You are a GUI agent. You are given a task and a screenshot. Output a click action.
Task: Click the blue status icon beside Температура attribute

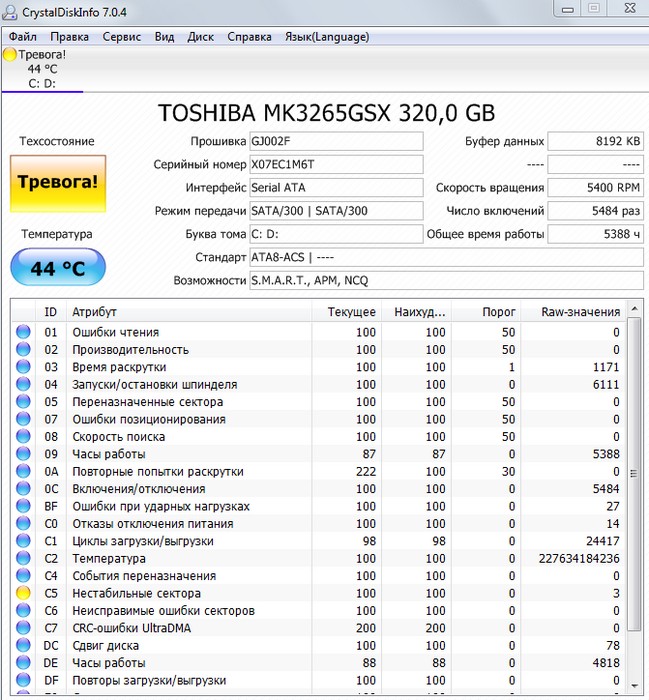click(x=22, y=558)
